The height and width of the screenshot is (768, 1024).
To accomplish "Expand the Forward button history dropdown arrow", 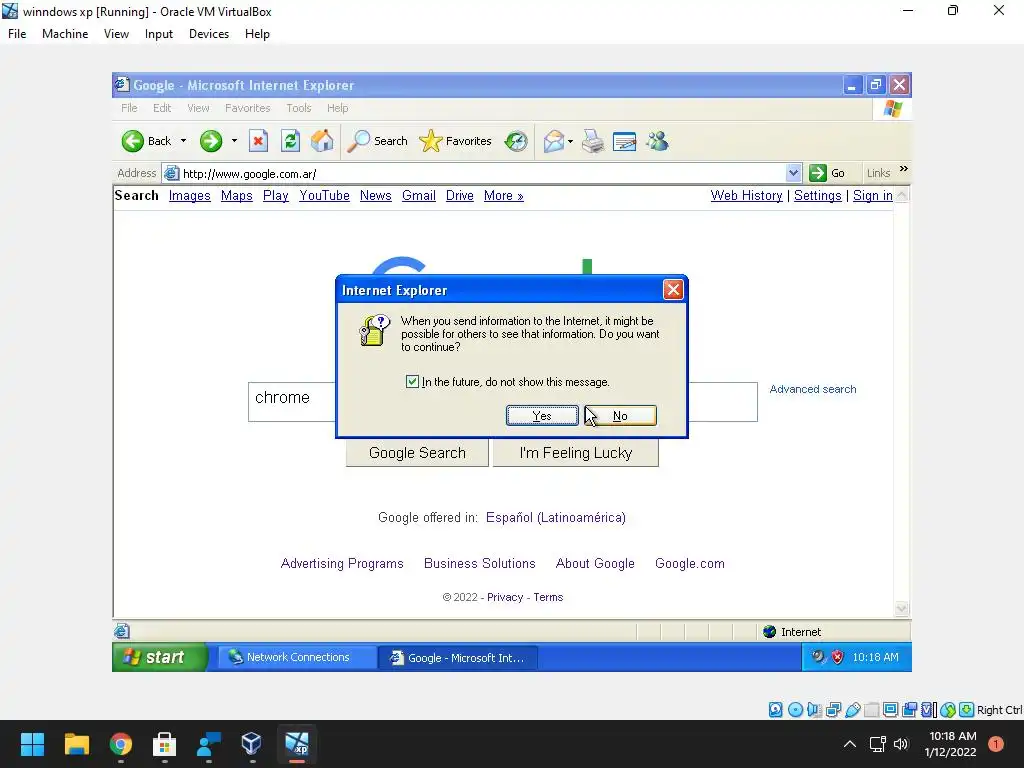I will [x=234, y=141].
